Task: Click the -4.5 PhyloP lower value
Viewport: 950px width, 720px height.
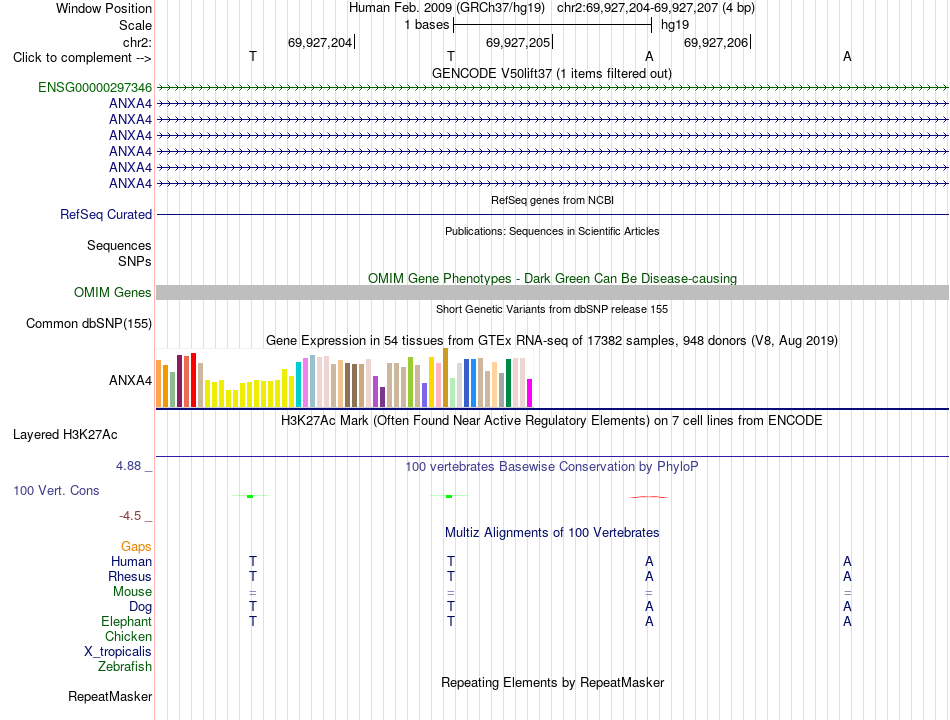Action: pos(130,516)
